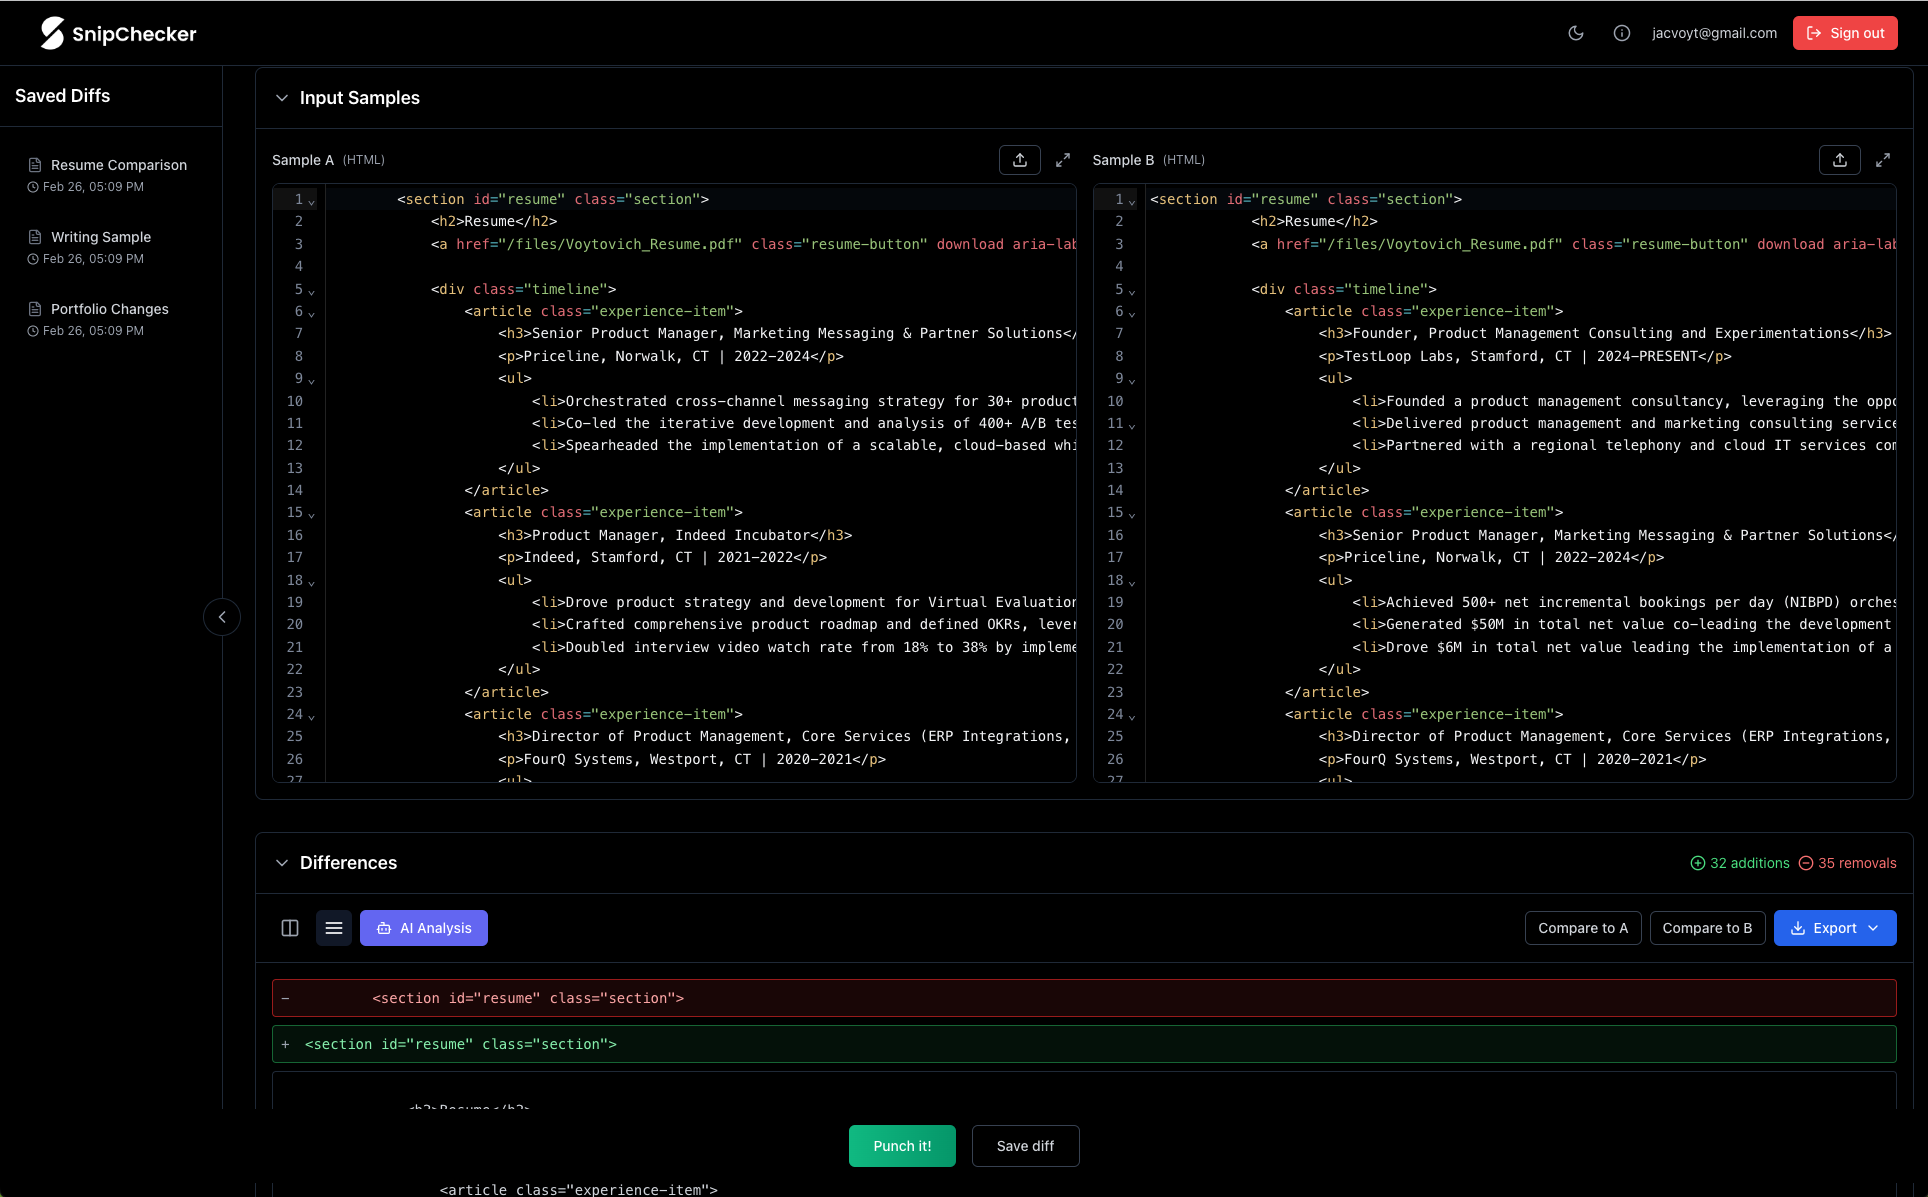
Task: Click the info circle icon
Action: [1622, 33]
